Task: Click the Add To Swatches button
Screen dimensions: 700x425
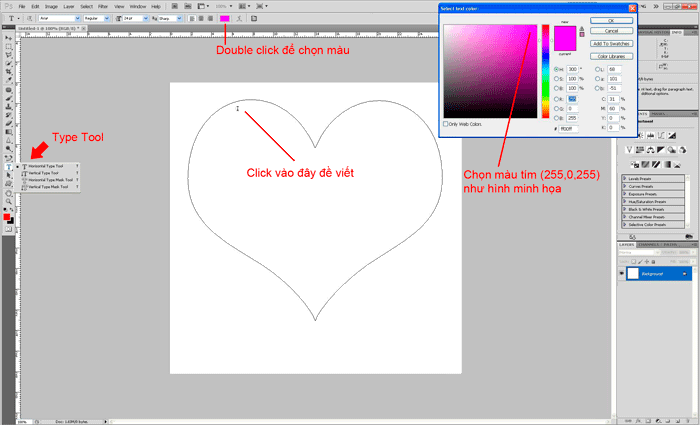Action: click(x=609, y=44)
